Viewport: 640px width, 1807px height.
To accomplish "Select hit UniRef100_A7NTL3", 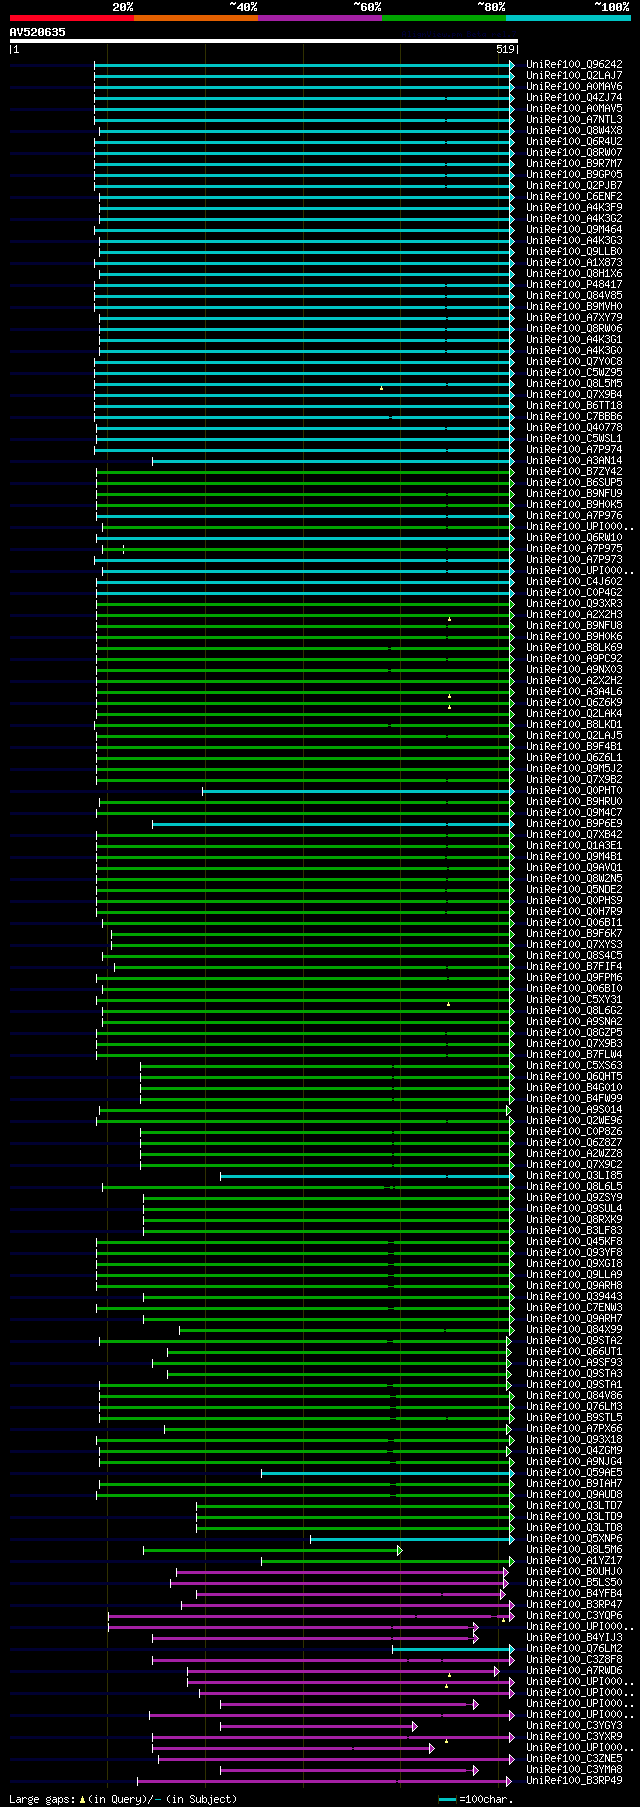I will pyautogui.click(x=574, y=120).
